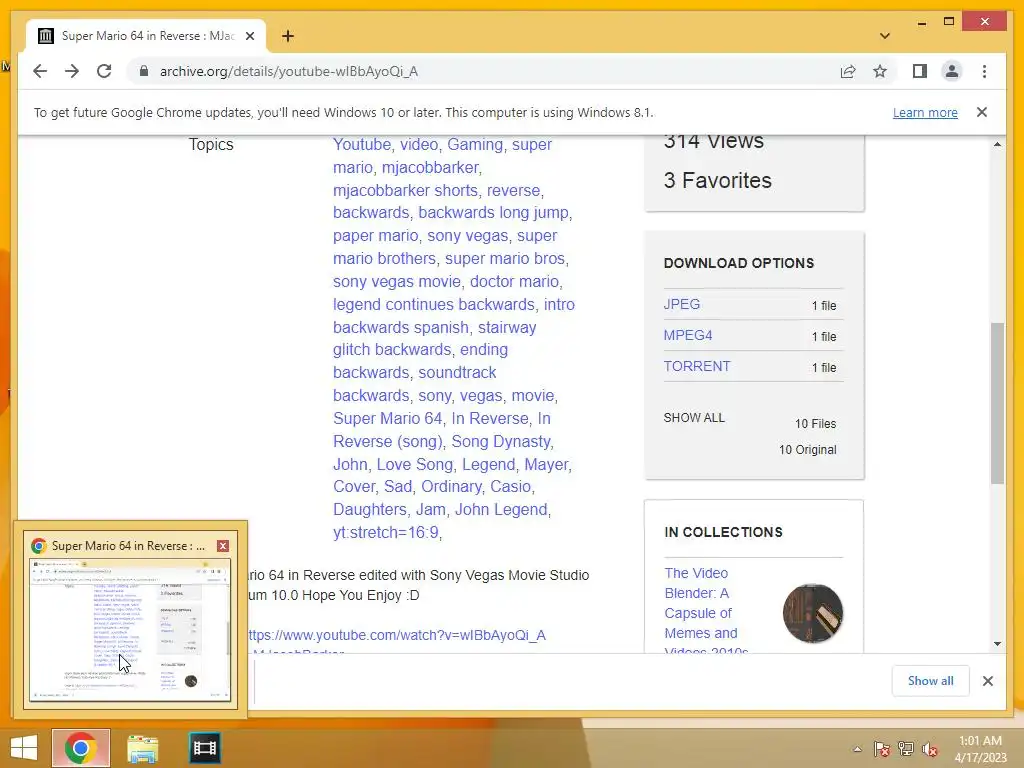Click the page scrollbar down arrow
Viewport: 1024px width, 768px height.
pos(997,644)
